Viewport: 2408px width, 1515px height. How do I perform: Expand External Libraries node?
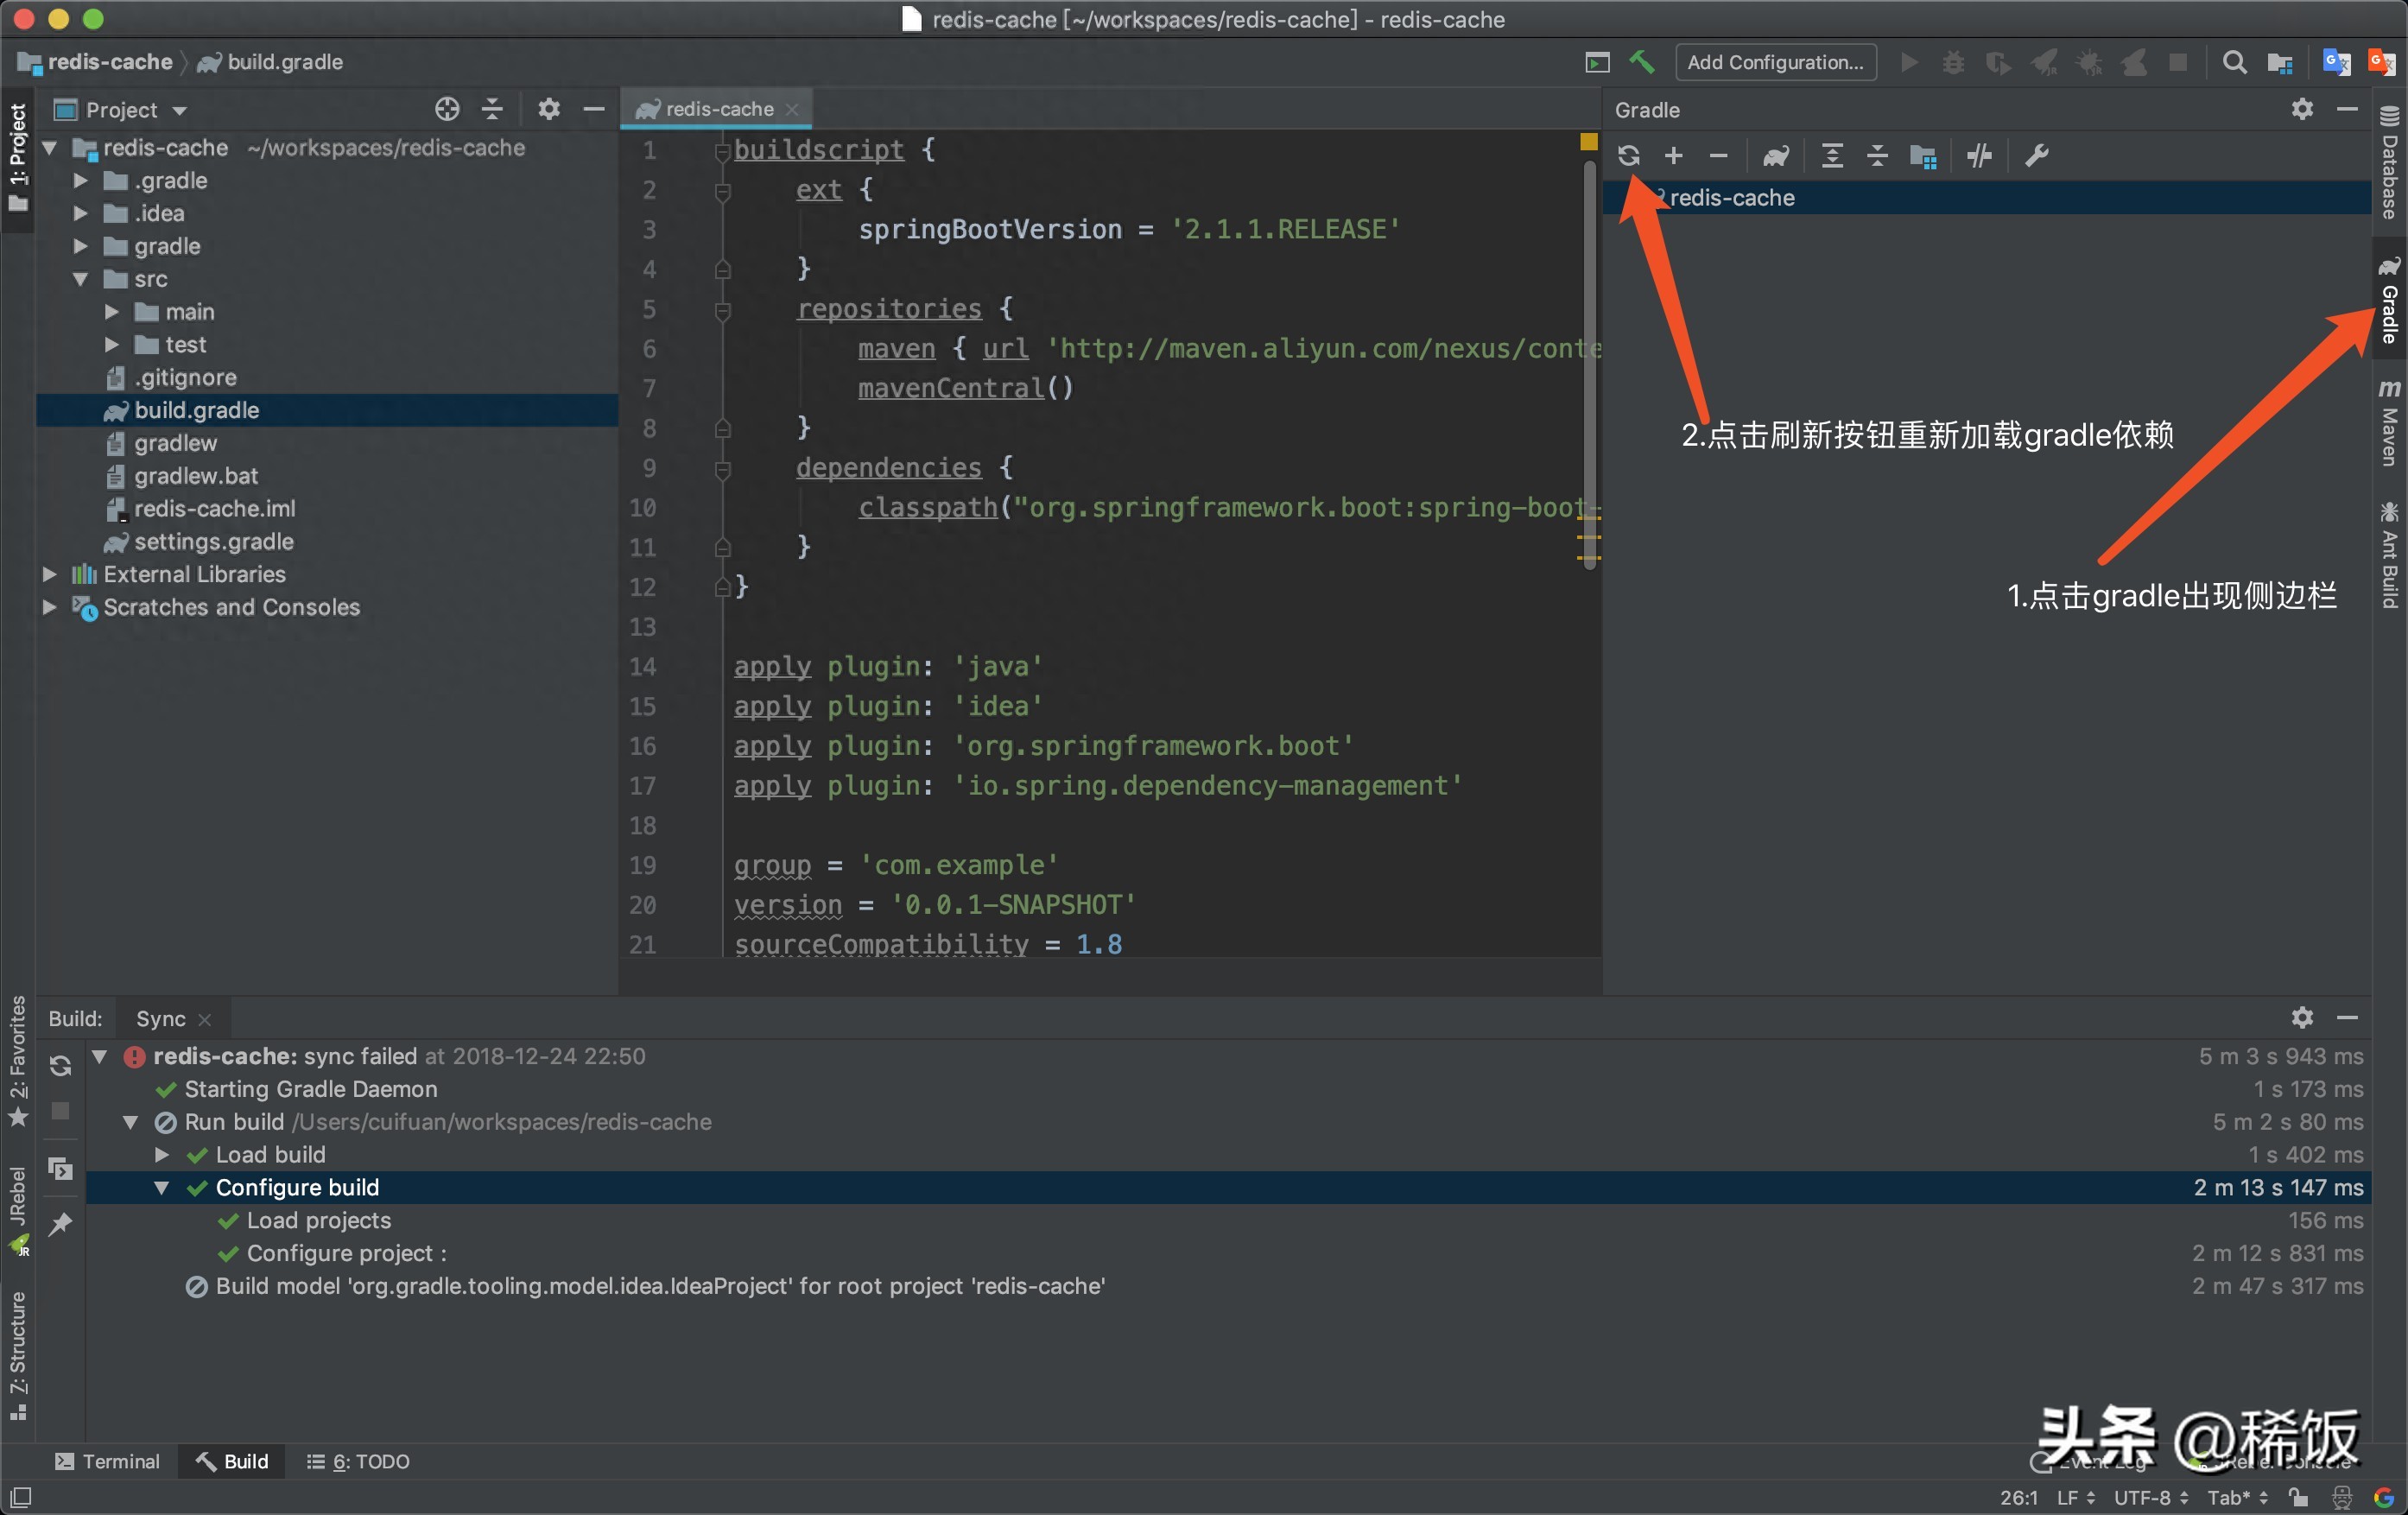click(x=49, y=574)
